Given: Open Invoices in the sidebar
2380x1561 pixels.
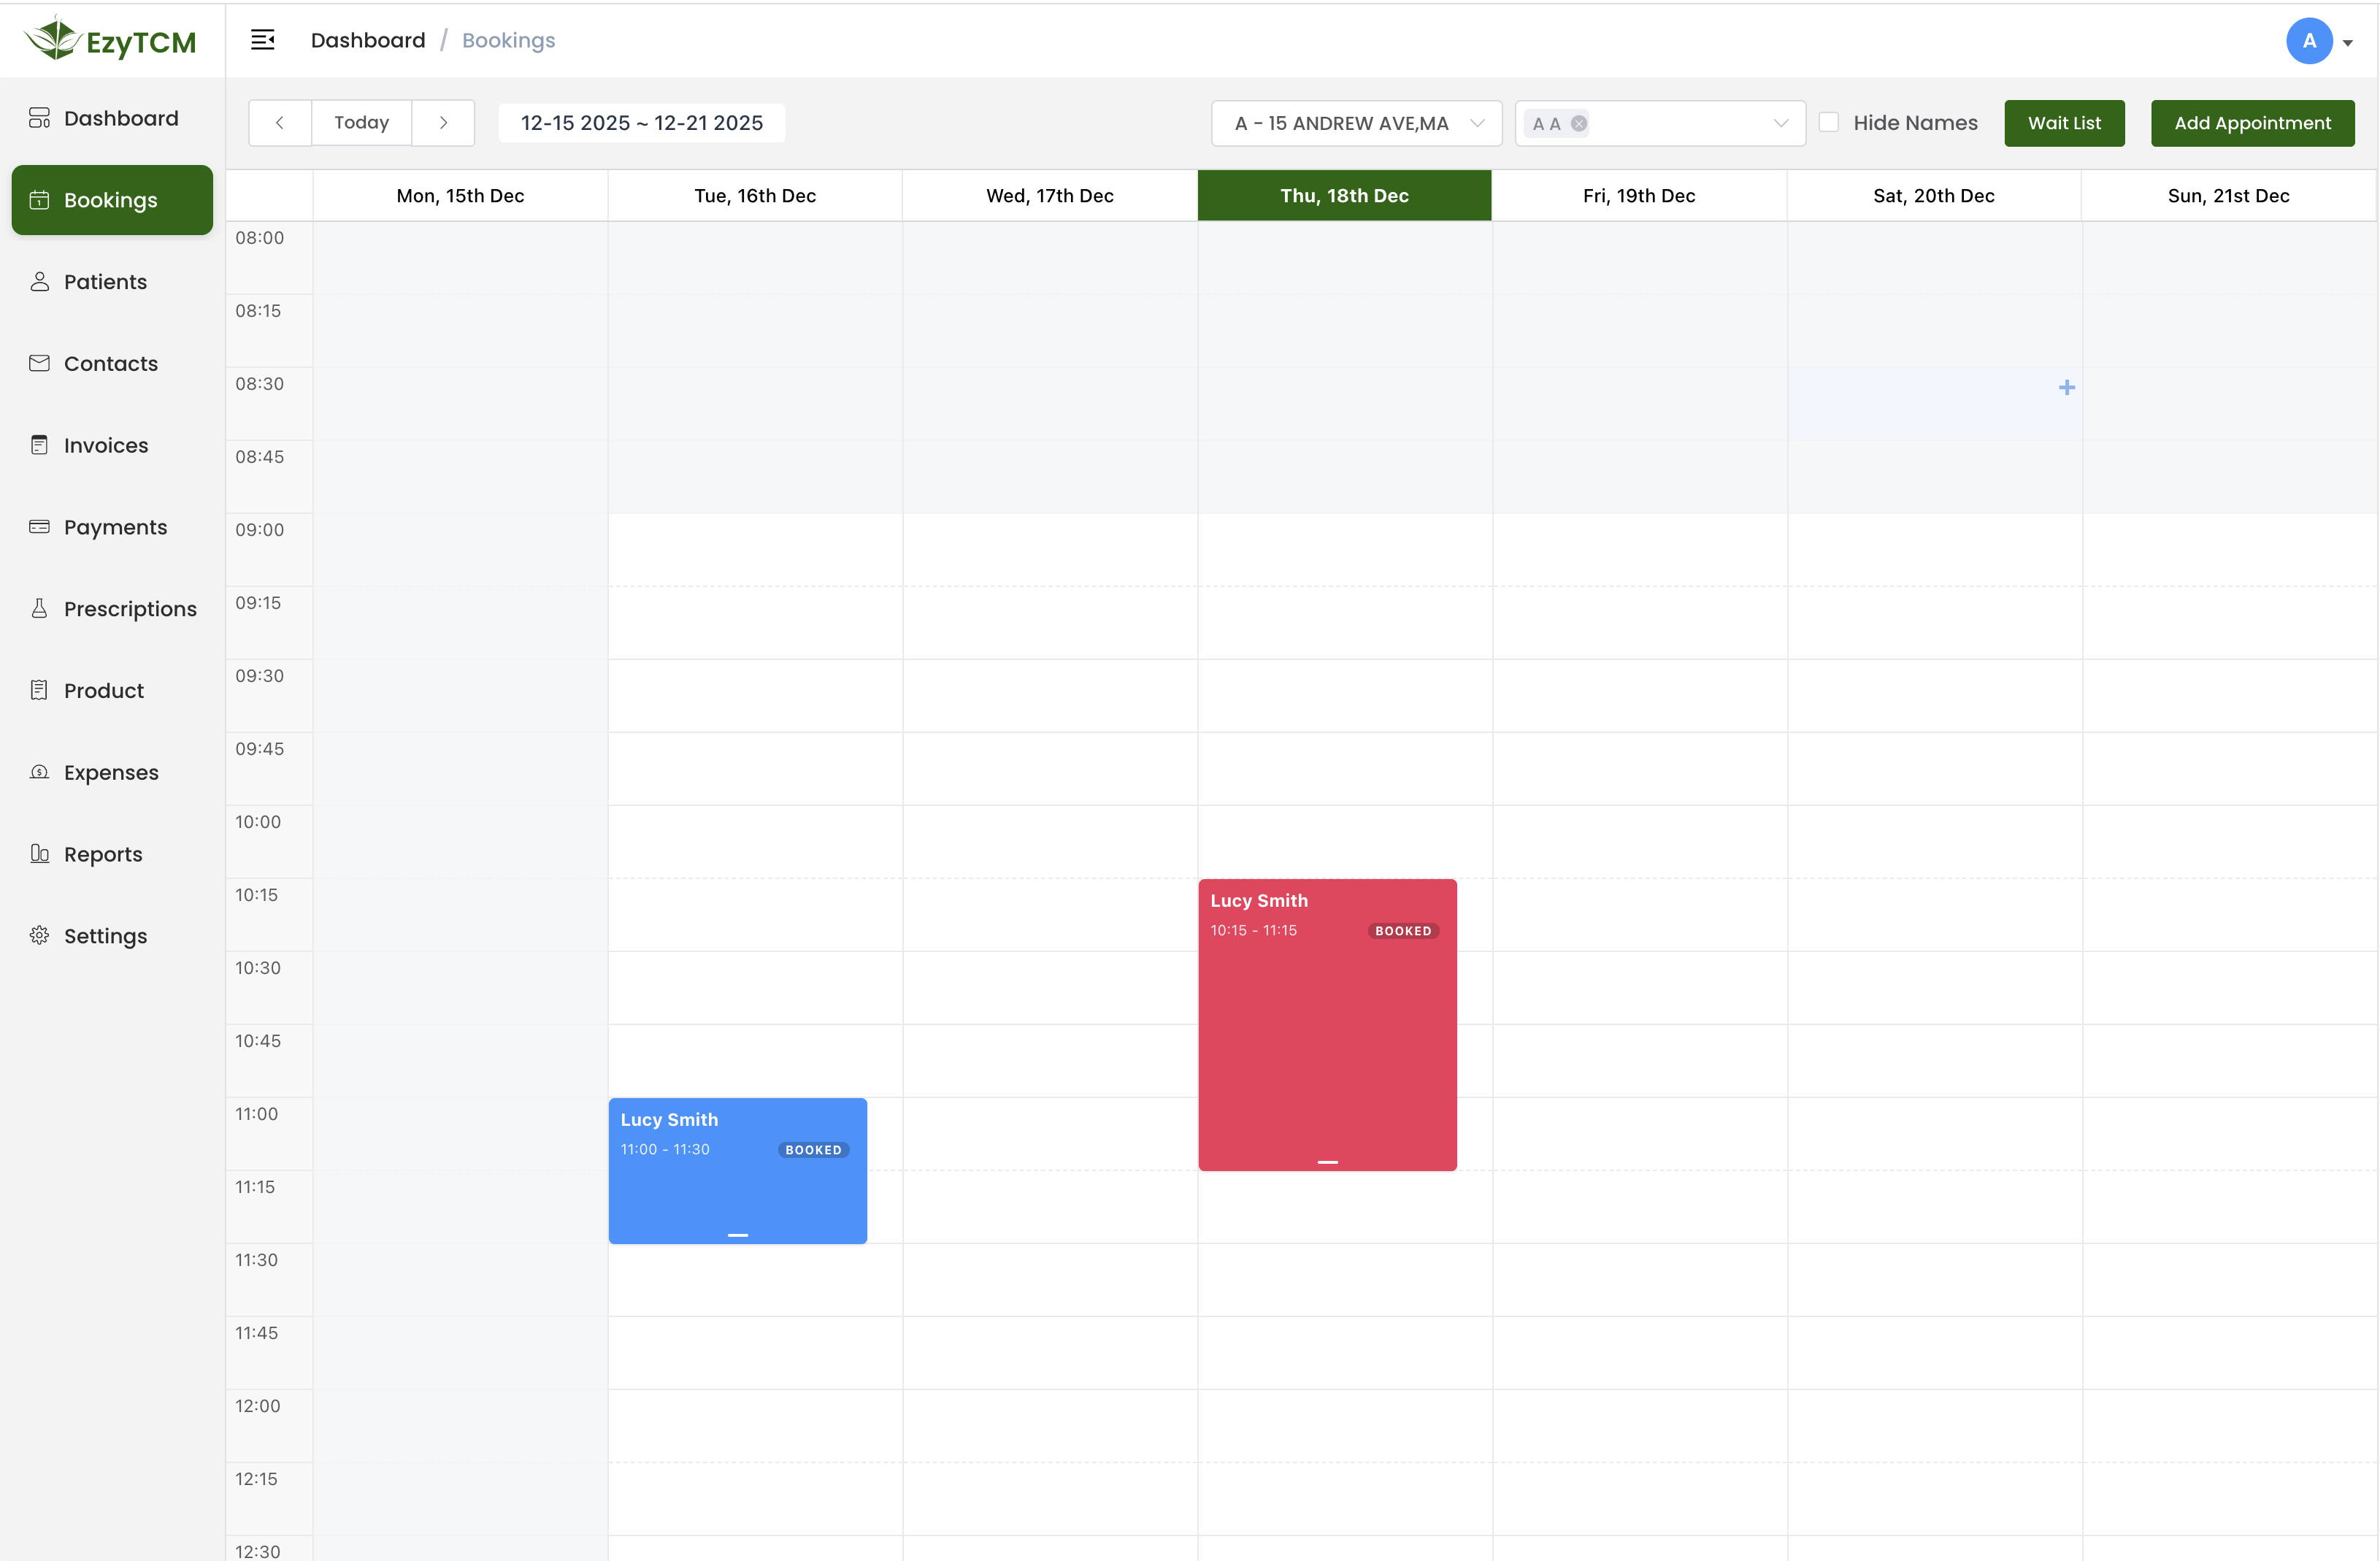Looking at the screenshot, I should [105, 446].
